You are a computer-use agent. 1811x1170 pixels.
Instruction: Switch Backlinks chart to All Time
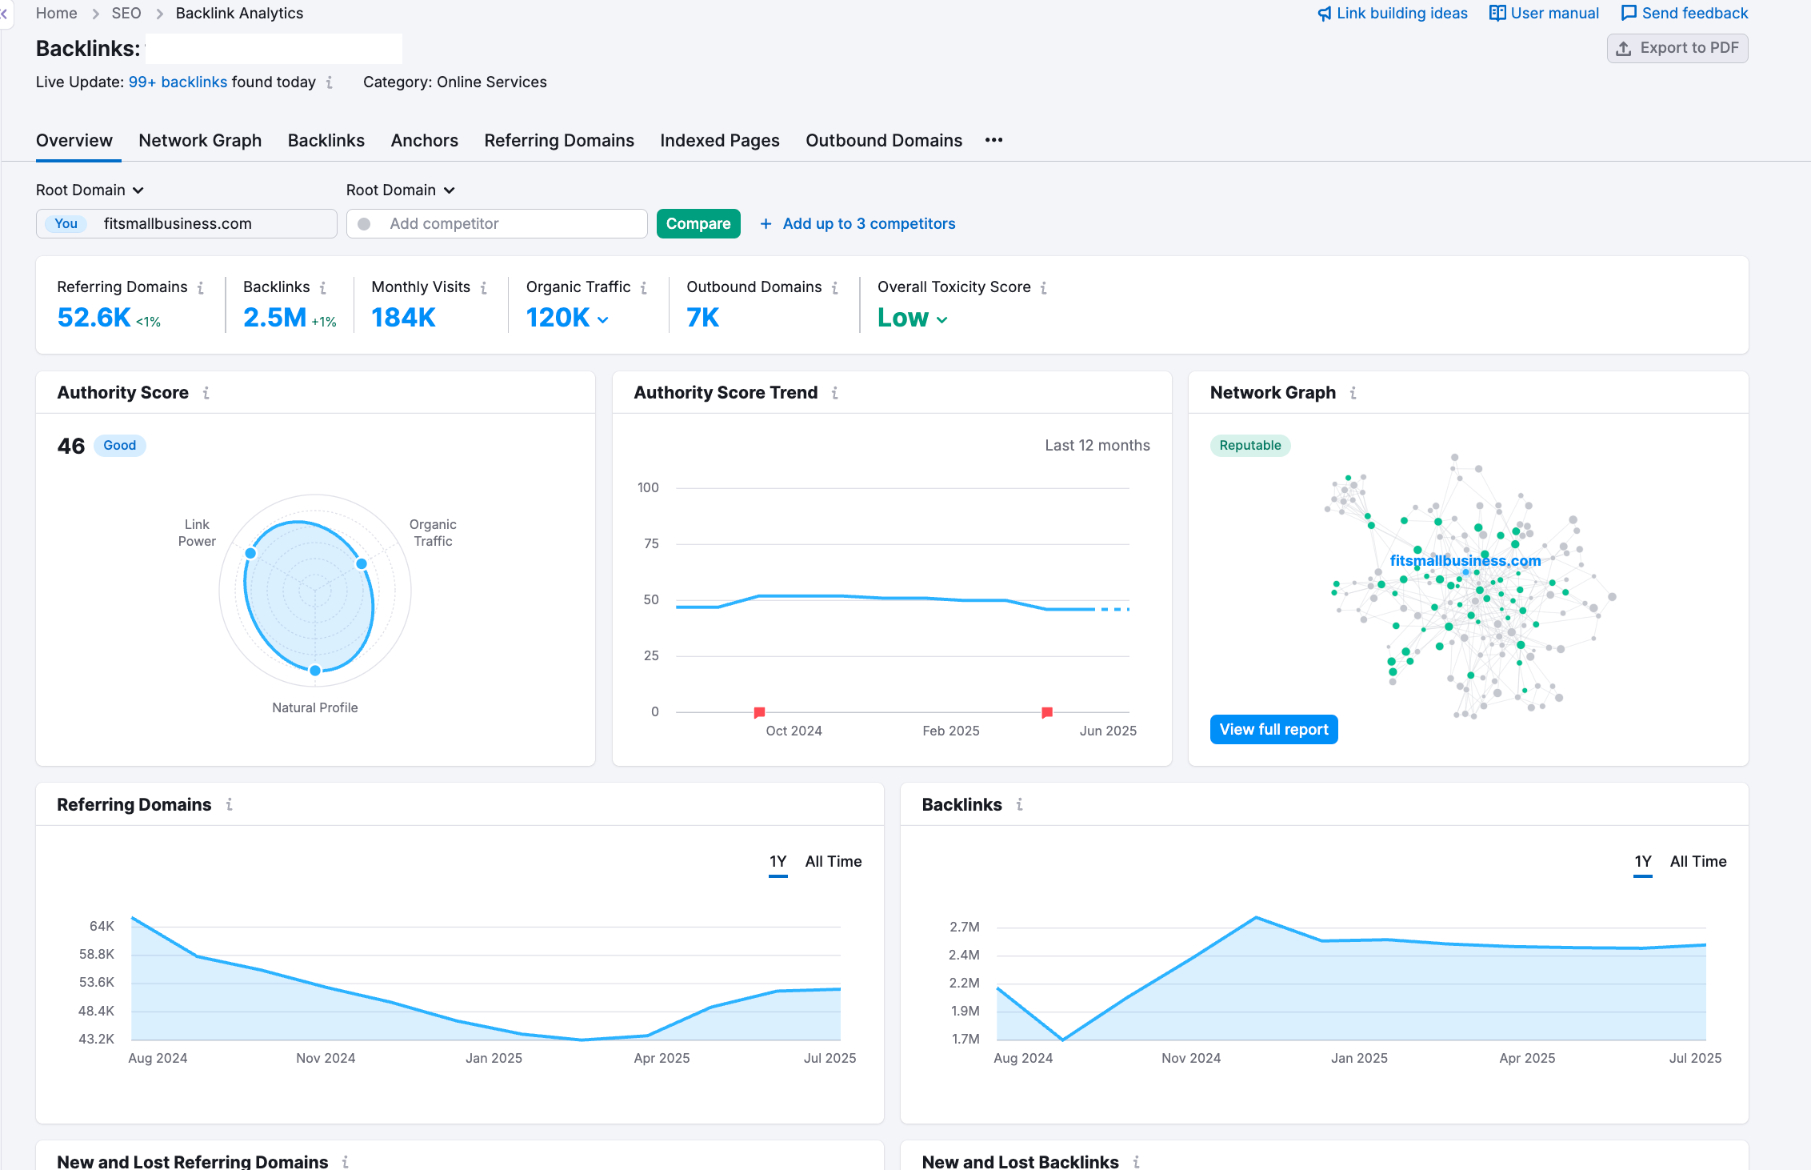[x=1698, y=862]
